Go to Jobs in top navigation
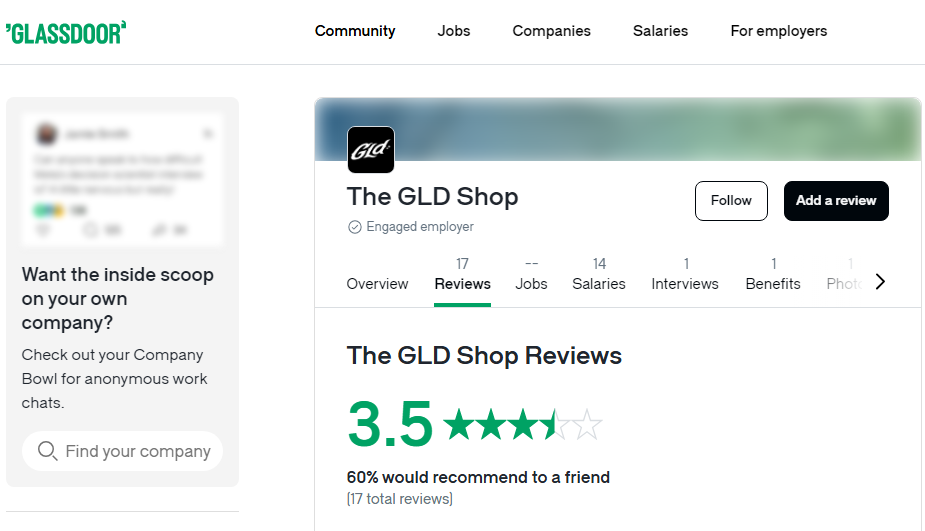This screenshot has width=925, height=531. [x=454, y=31]
